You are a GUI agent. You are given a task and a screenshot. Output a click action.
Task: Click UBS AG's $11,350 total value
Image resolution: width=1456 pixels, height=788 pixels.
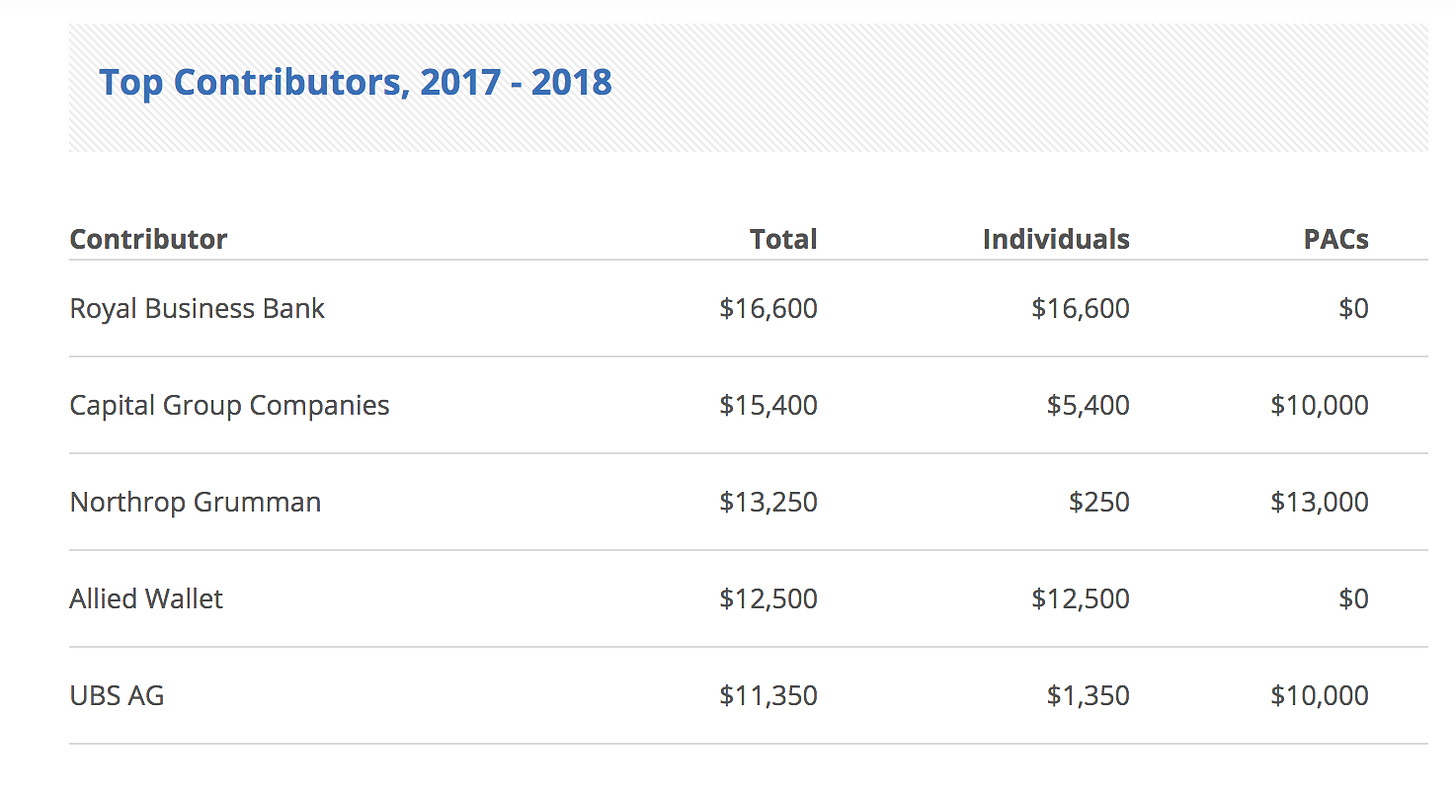click(768, 696)
